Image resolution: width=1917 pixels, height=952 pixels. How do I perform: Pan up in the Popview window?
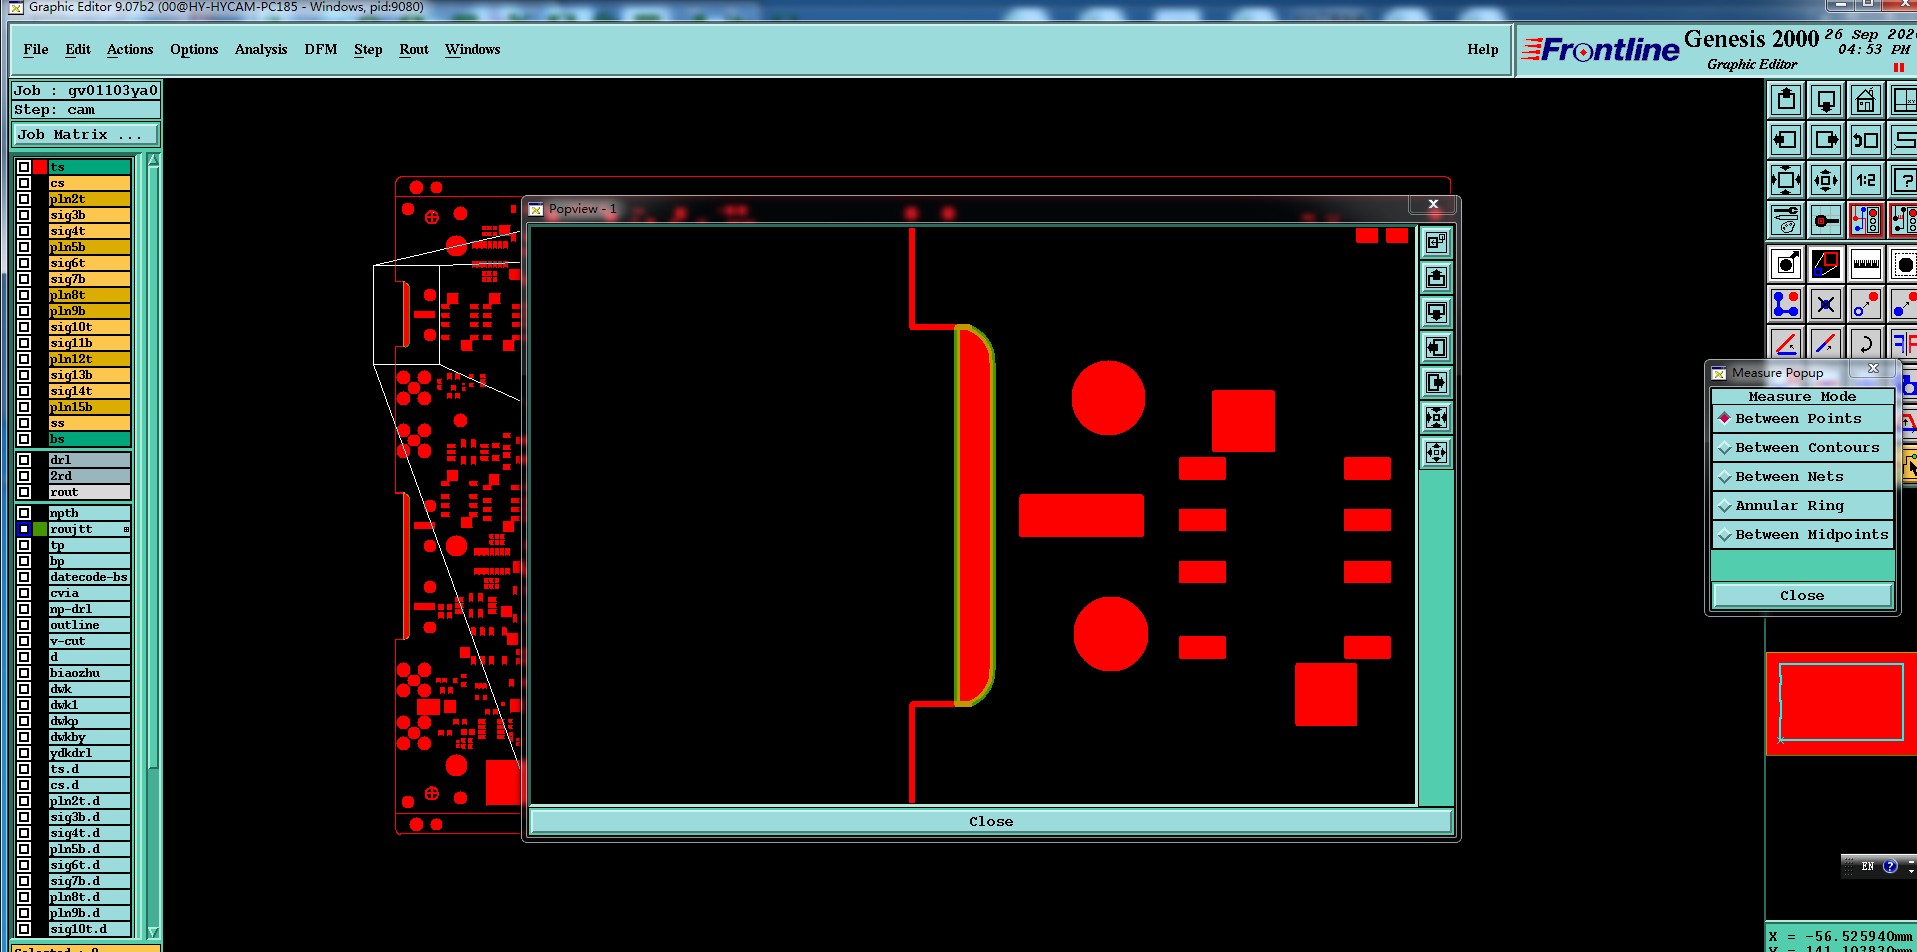1436,277
